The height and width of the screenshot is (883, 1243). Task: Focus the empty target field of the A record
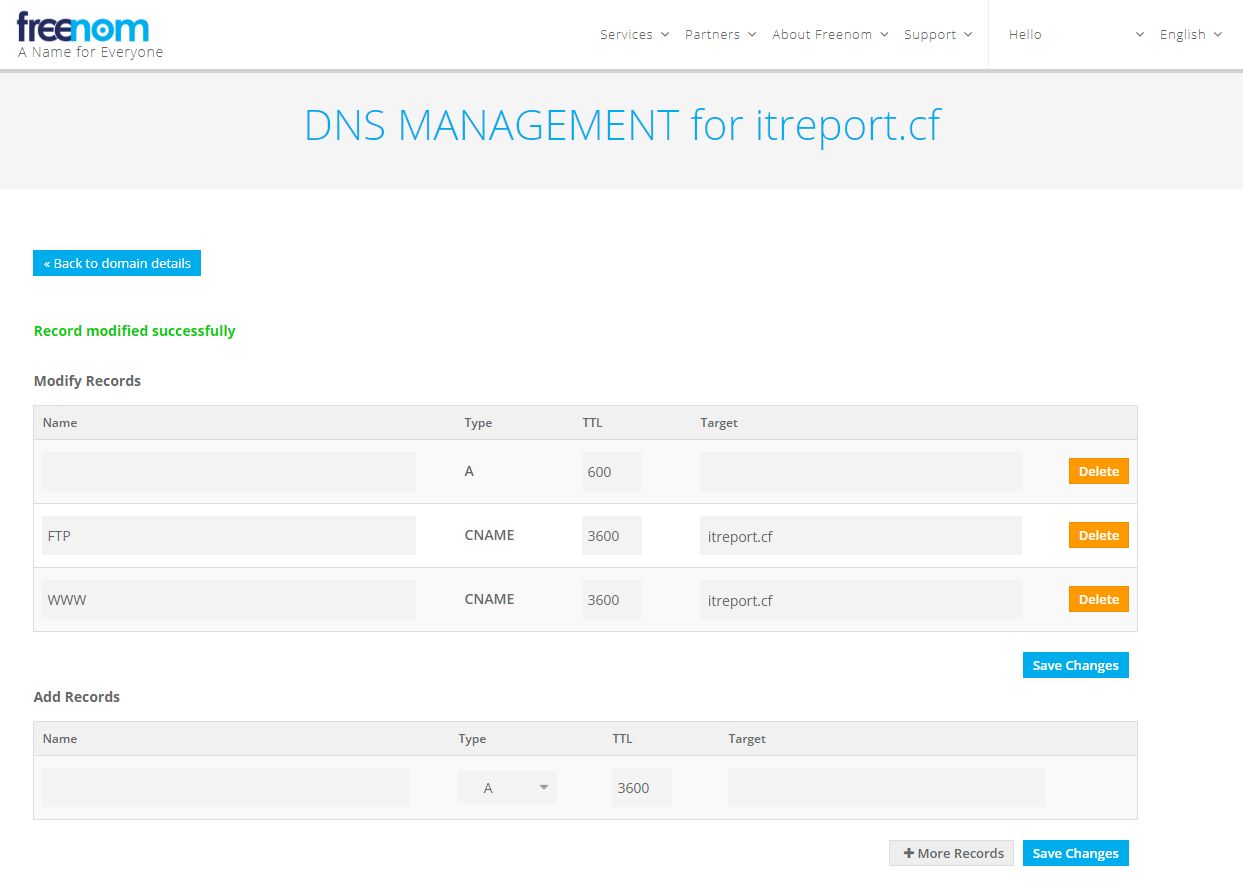861,471
